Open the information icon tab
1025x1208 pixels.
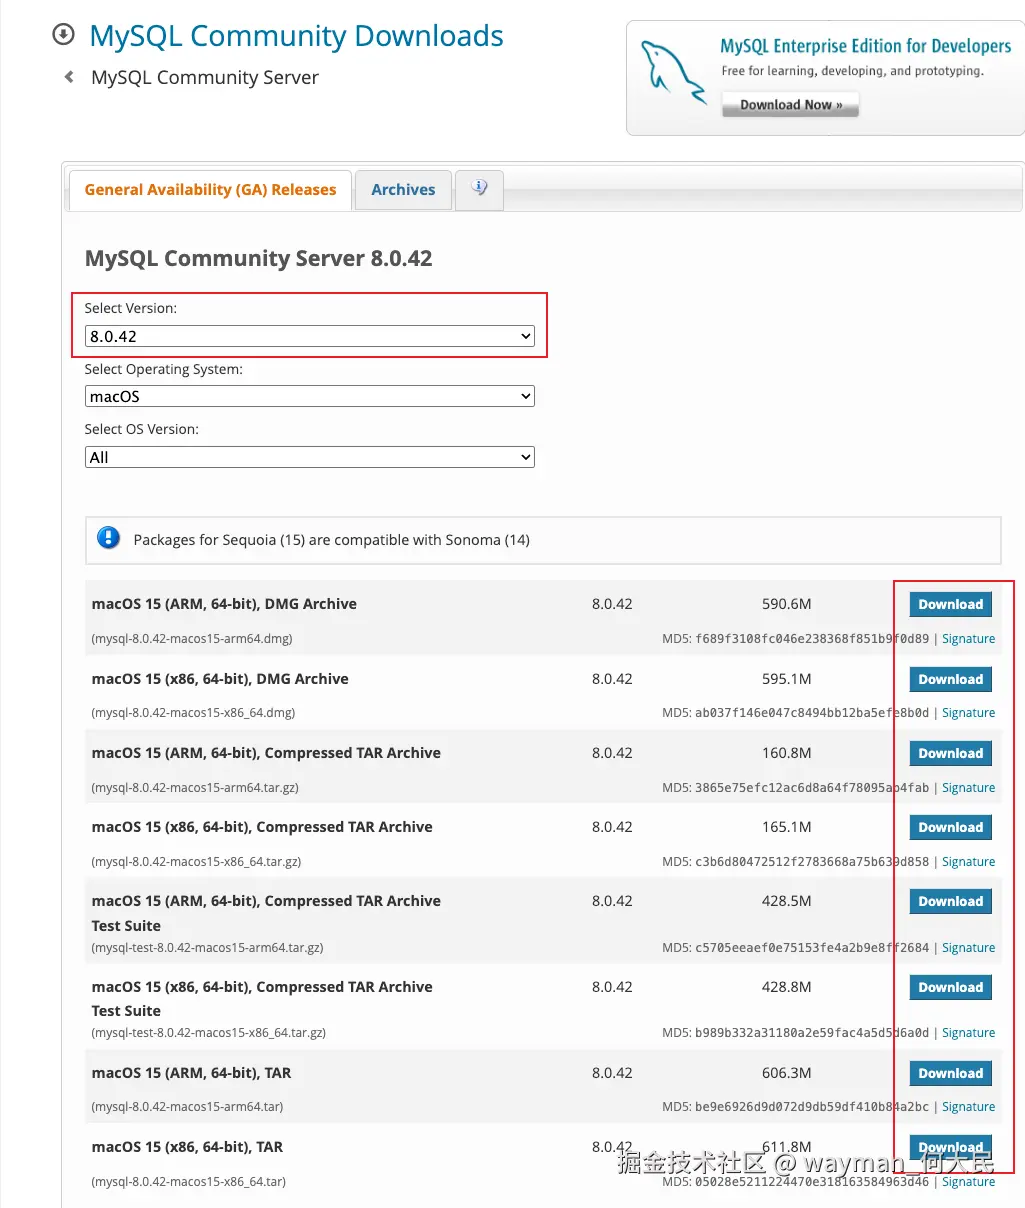tap(479, 189)
